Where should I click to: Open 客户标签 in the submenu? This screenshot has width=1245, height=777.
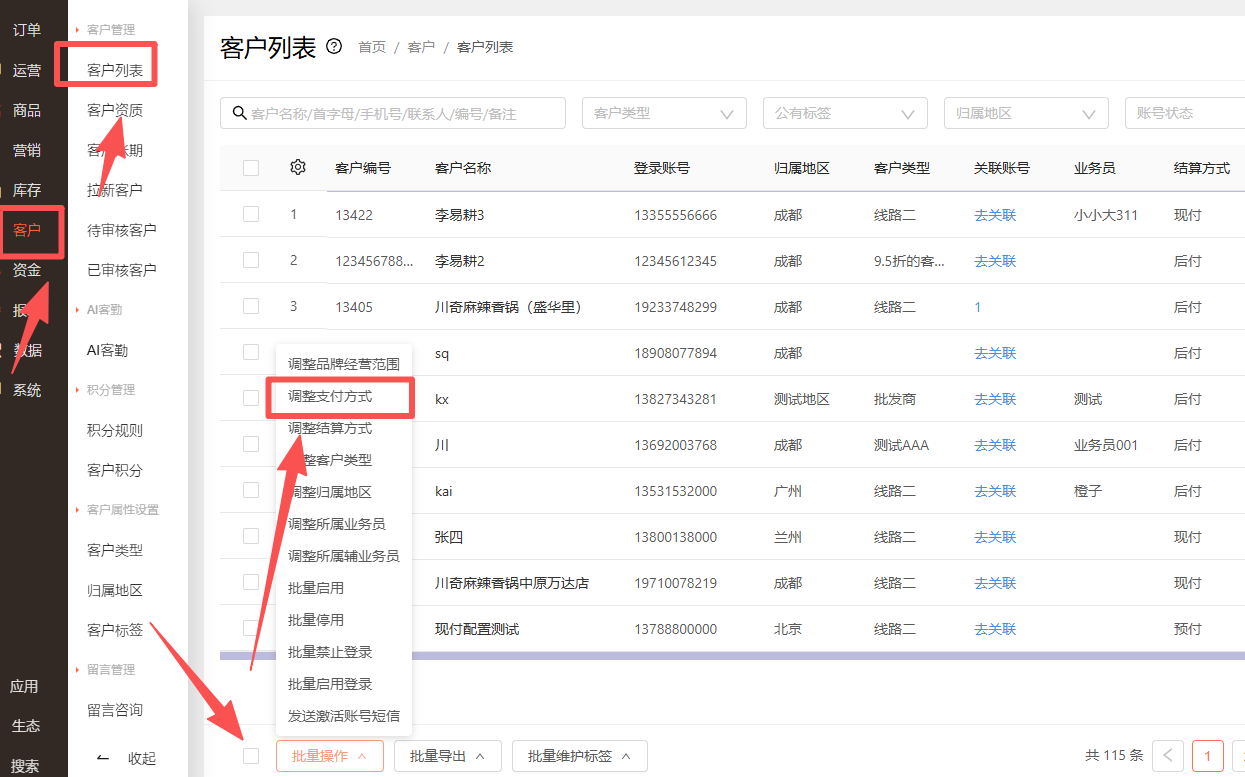coord(115,630)
